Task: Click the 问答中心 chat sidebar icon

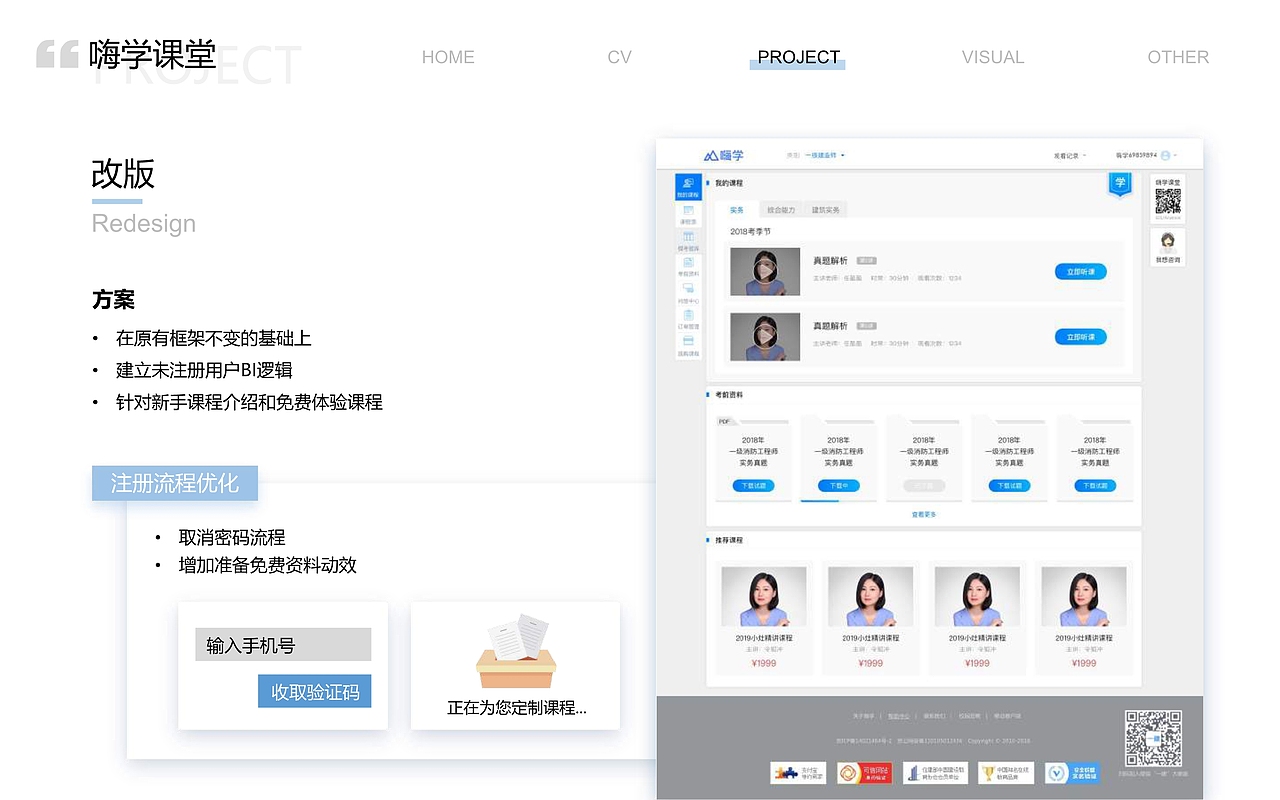Action: (688, 294)
